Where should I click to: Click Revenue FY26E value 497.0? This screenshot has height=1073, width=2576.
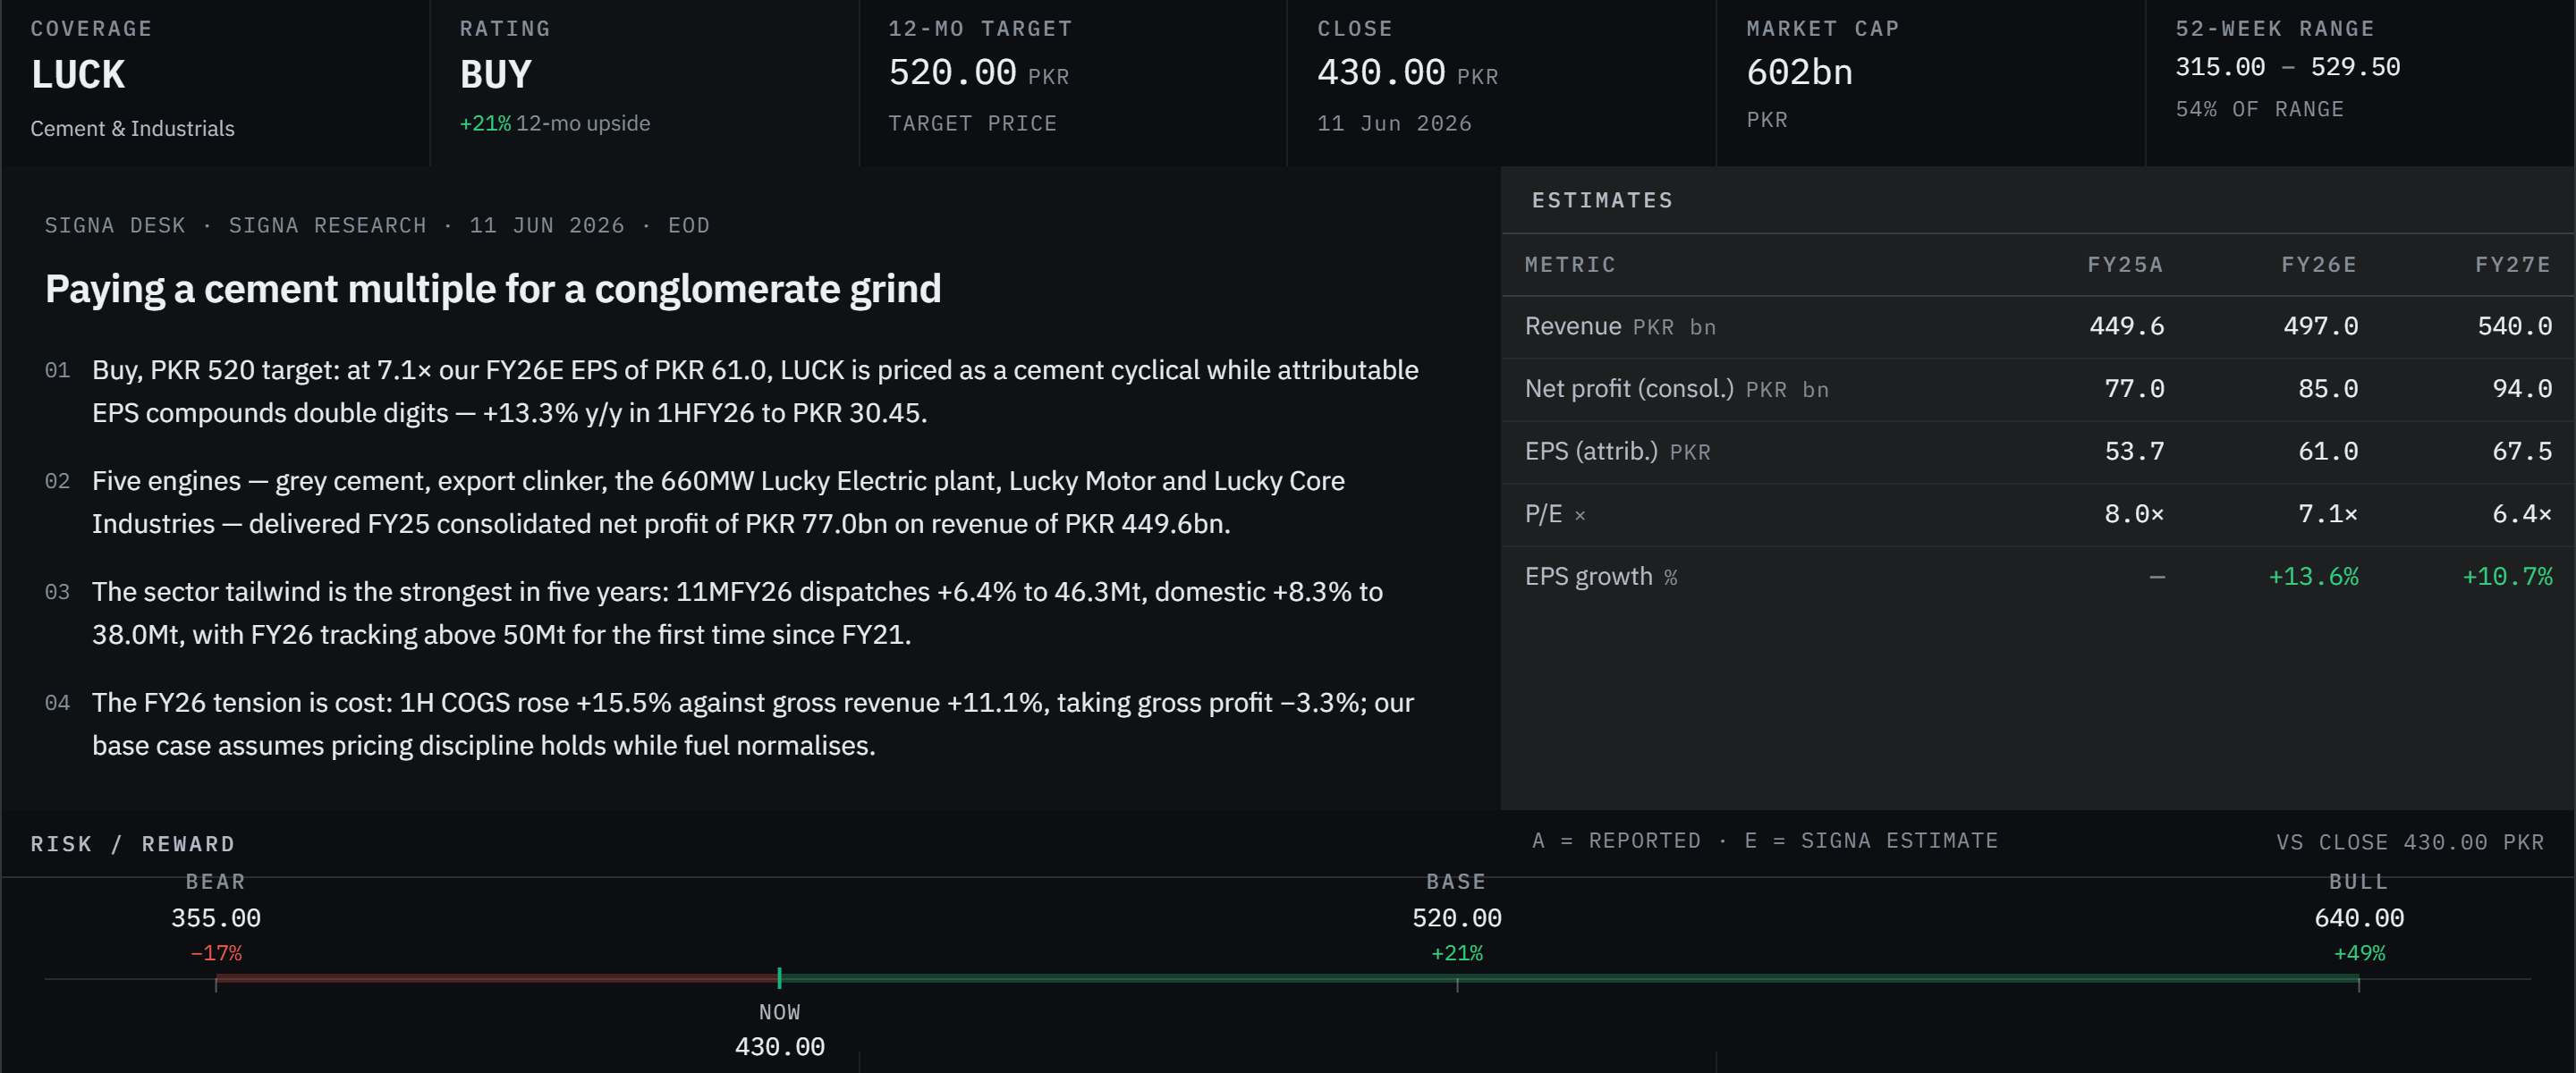[x=2321, y=326]
